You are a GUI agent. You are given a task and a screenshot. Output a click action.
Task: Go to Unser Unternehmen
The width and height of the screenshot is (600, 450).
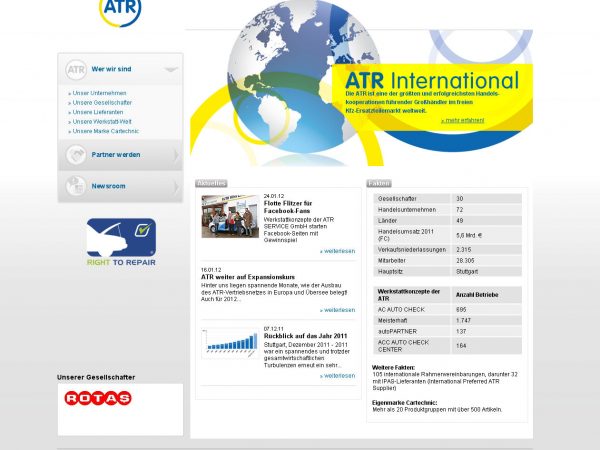97,93
